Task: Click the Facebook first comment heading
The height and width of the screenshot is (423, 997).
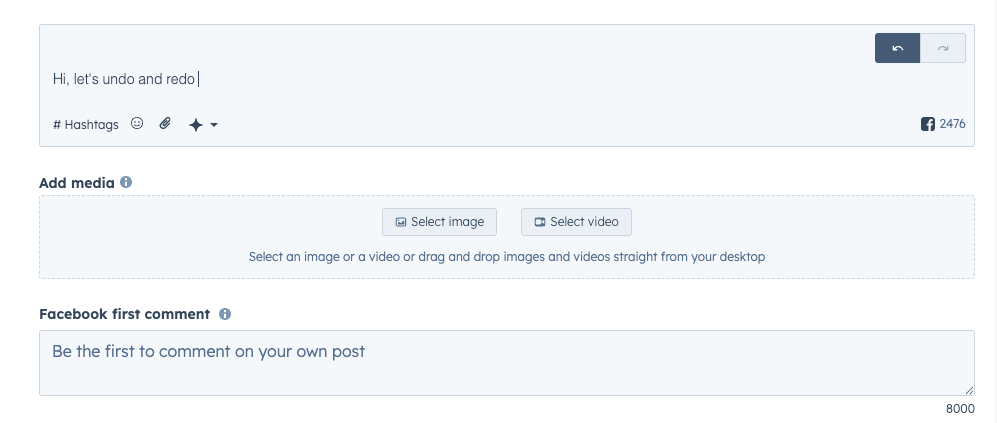Action: tap(125, 314)
